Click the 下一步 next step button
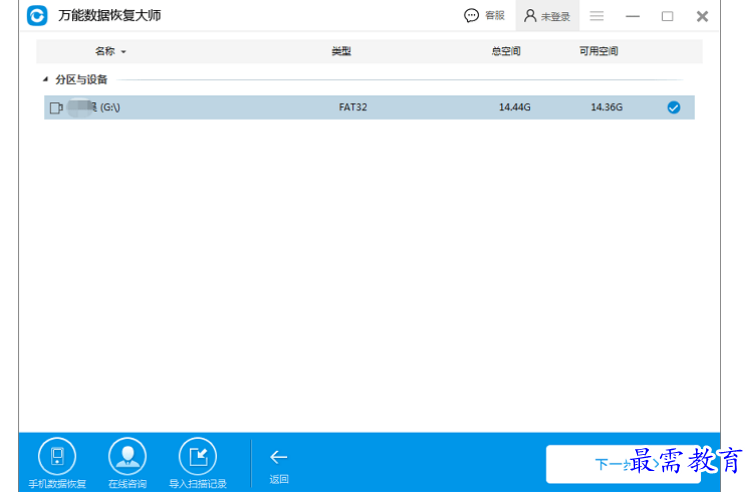751x492 pixels. [x=623, y=464]
